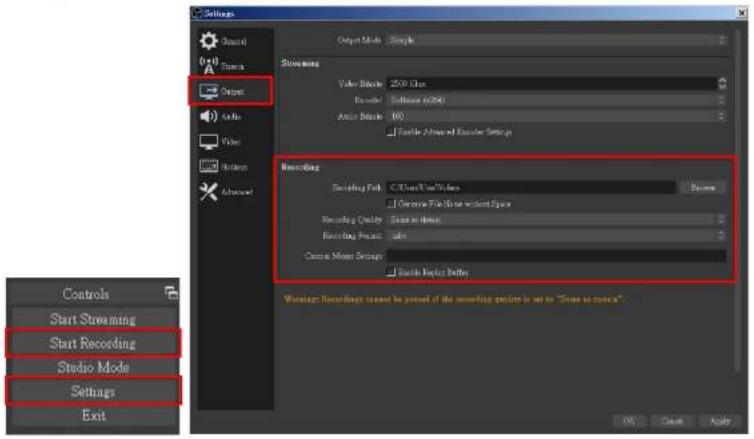Open the Output Mode dropdown

[556, 40]
